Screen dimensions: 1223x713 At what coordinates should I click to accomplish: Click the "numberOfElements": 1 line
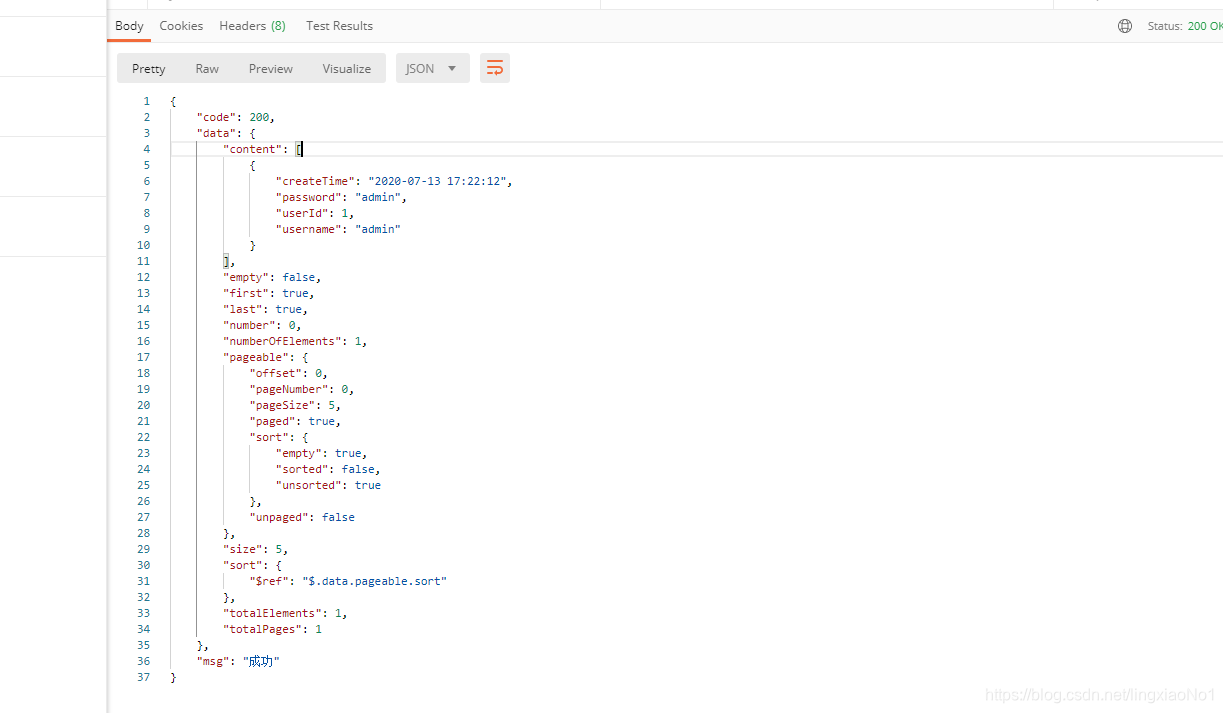[295, 341]
